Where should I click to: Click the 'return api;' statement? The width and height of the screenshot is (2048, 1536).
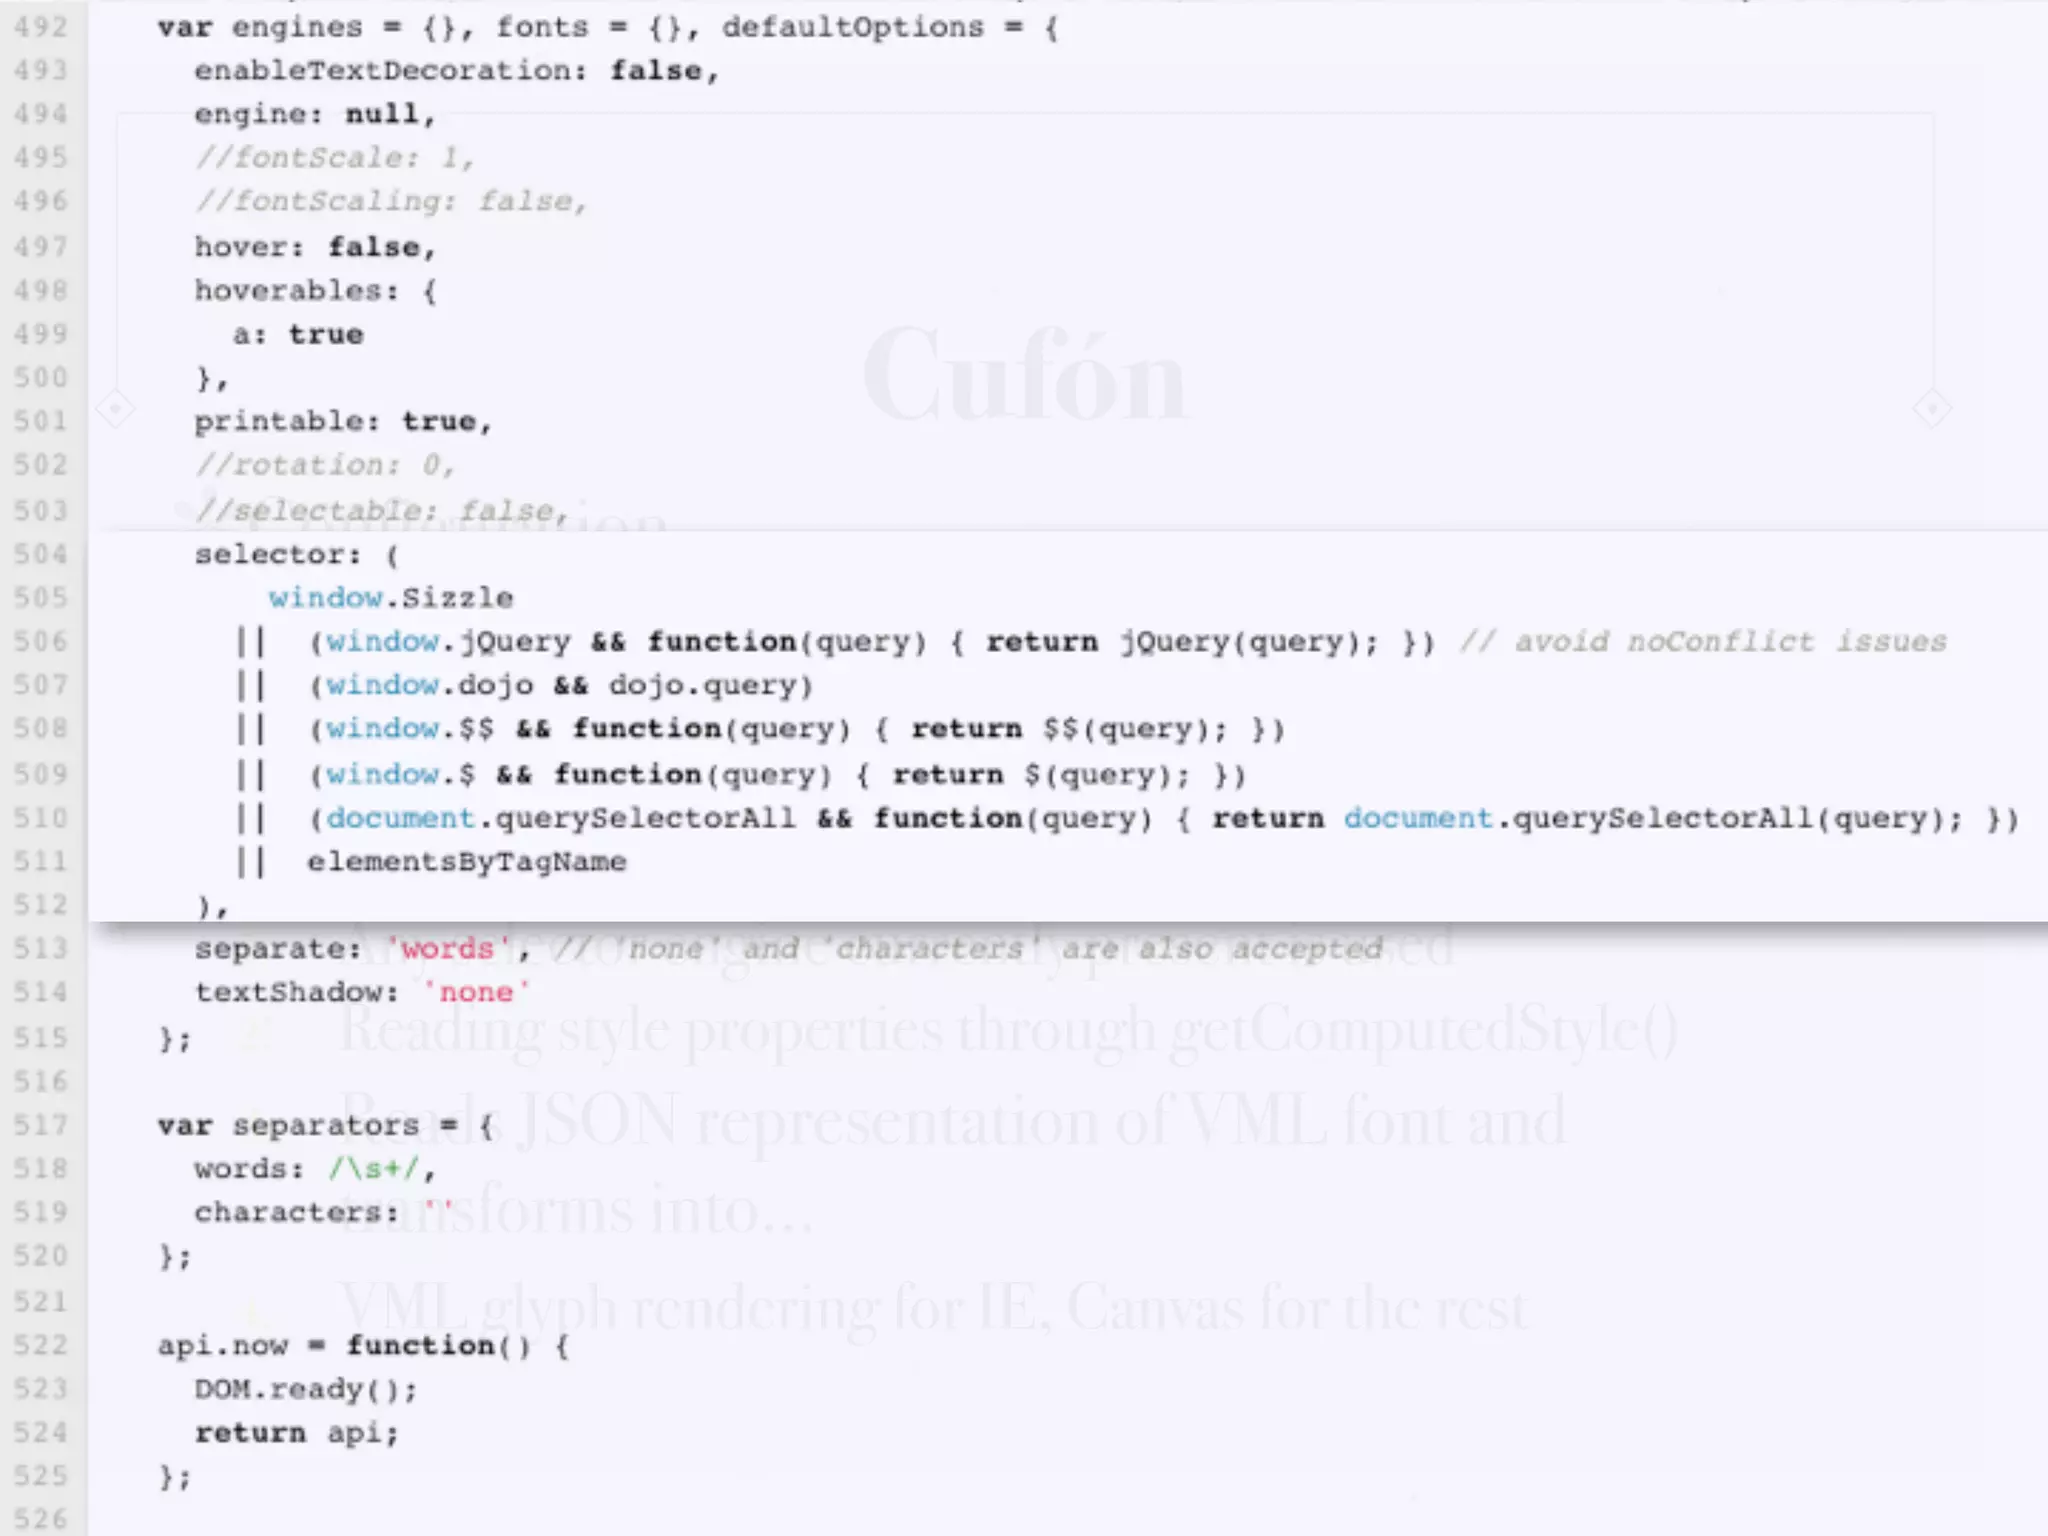point(296,1433)
